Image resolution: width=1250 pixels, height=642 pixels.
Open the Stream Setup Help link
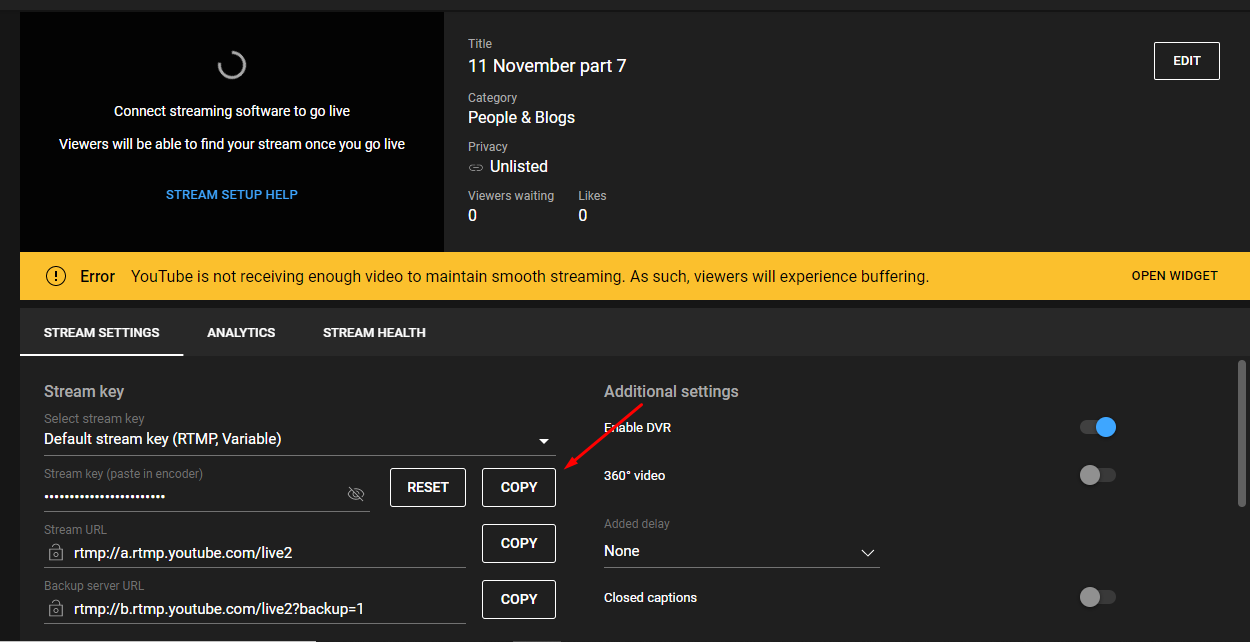coord(232,195)
